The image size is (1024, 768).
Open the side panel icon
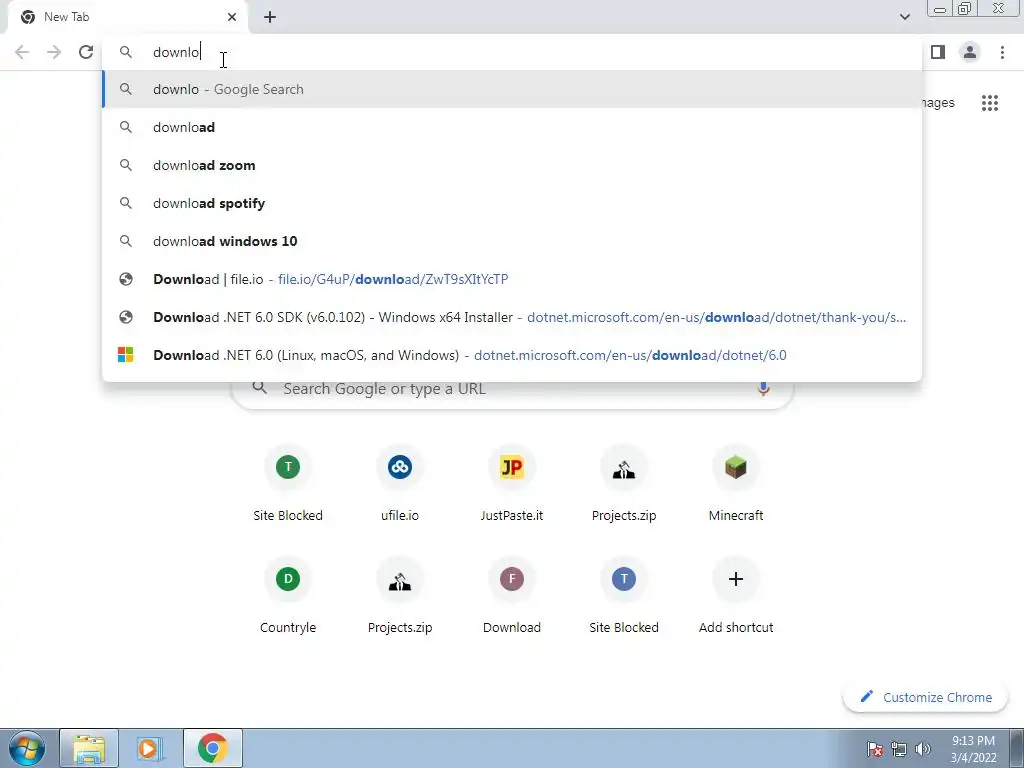(938, 52)
